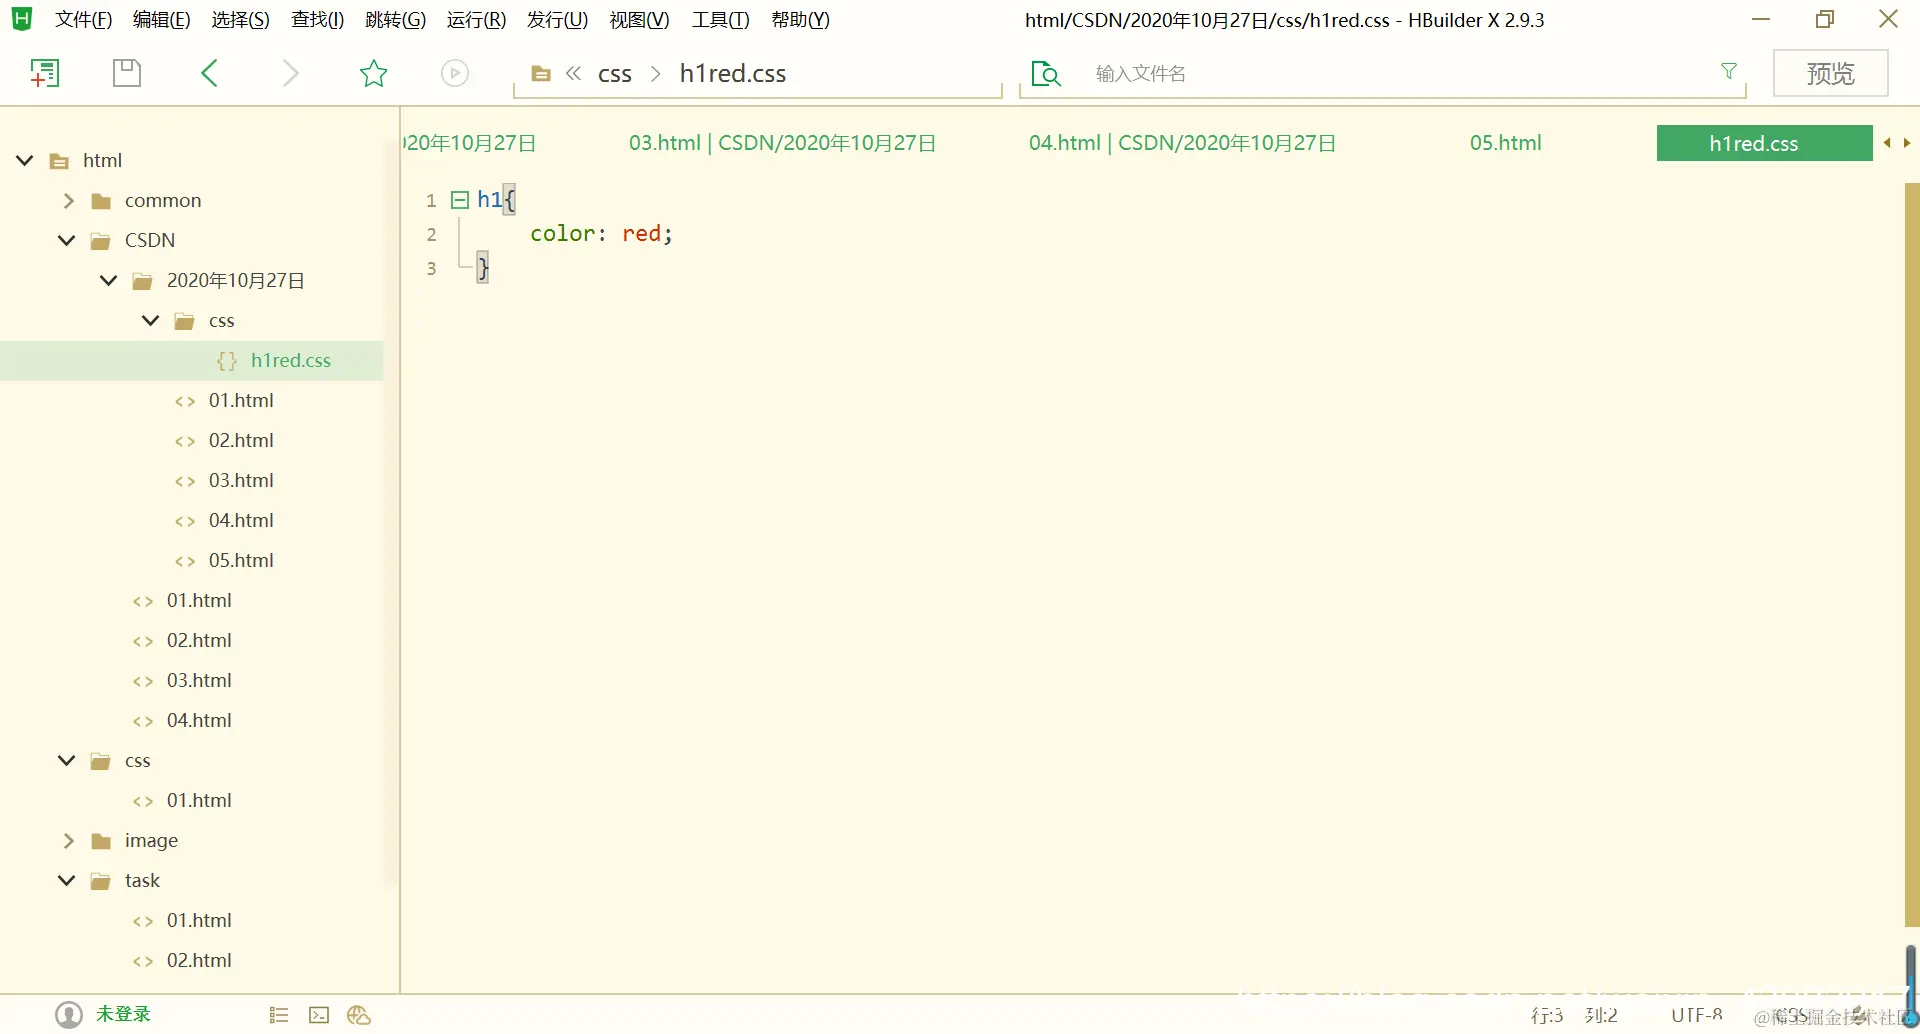Click the h1red.css file braces icon
The image size is (1920, 1034).
(x=227, y=361)
